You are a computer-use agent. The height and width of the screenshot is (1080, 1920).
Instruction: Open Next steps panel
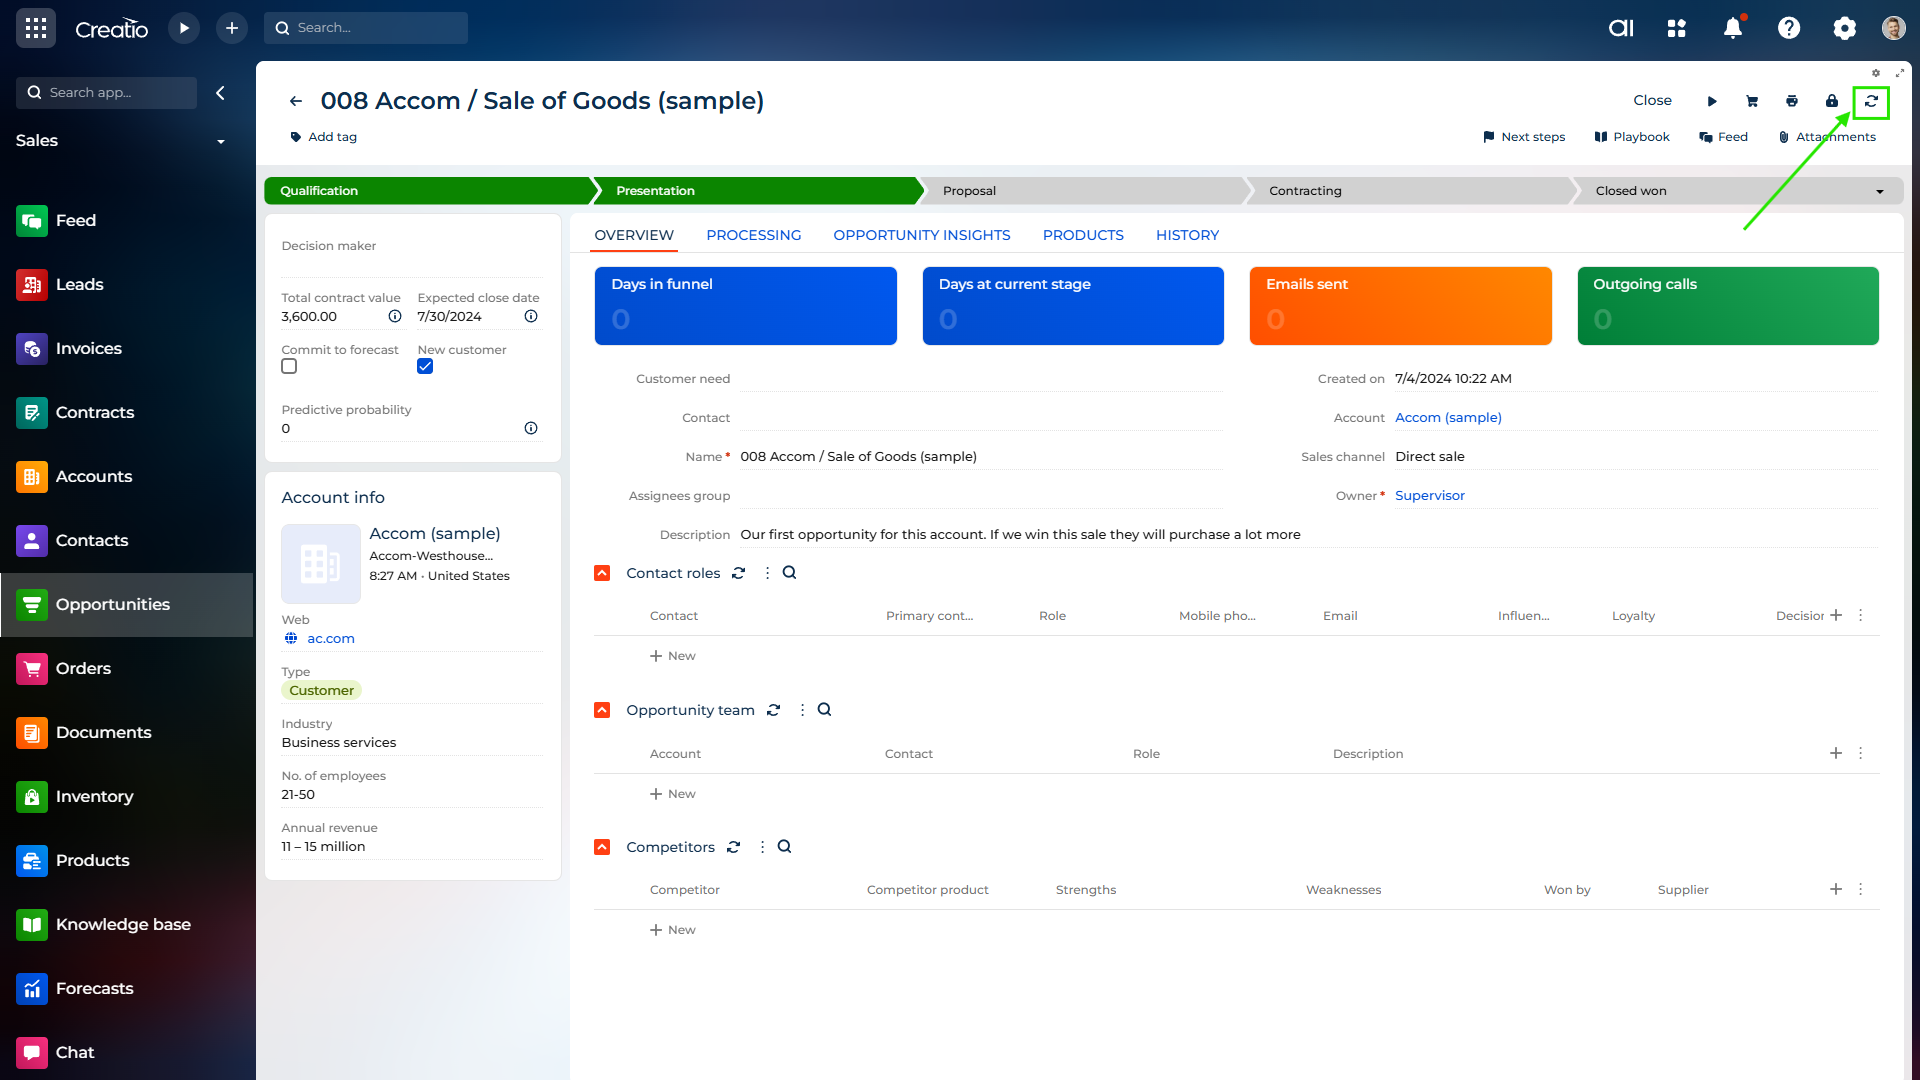click(x=1524, y=137)
